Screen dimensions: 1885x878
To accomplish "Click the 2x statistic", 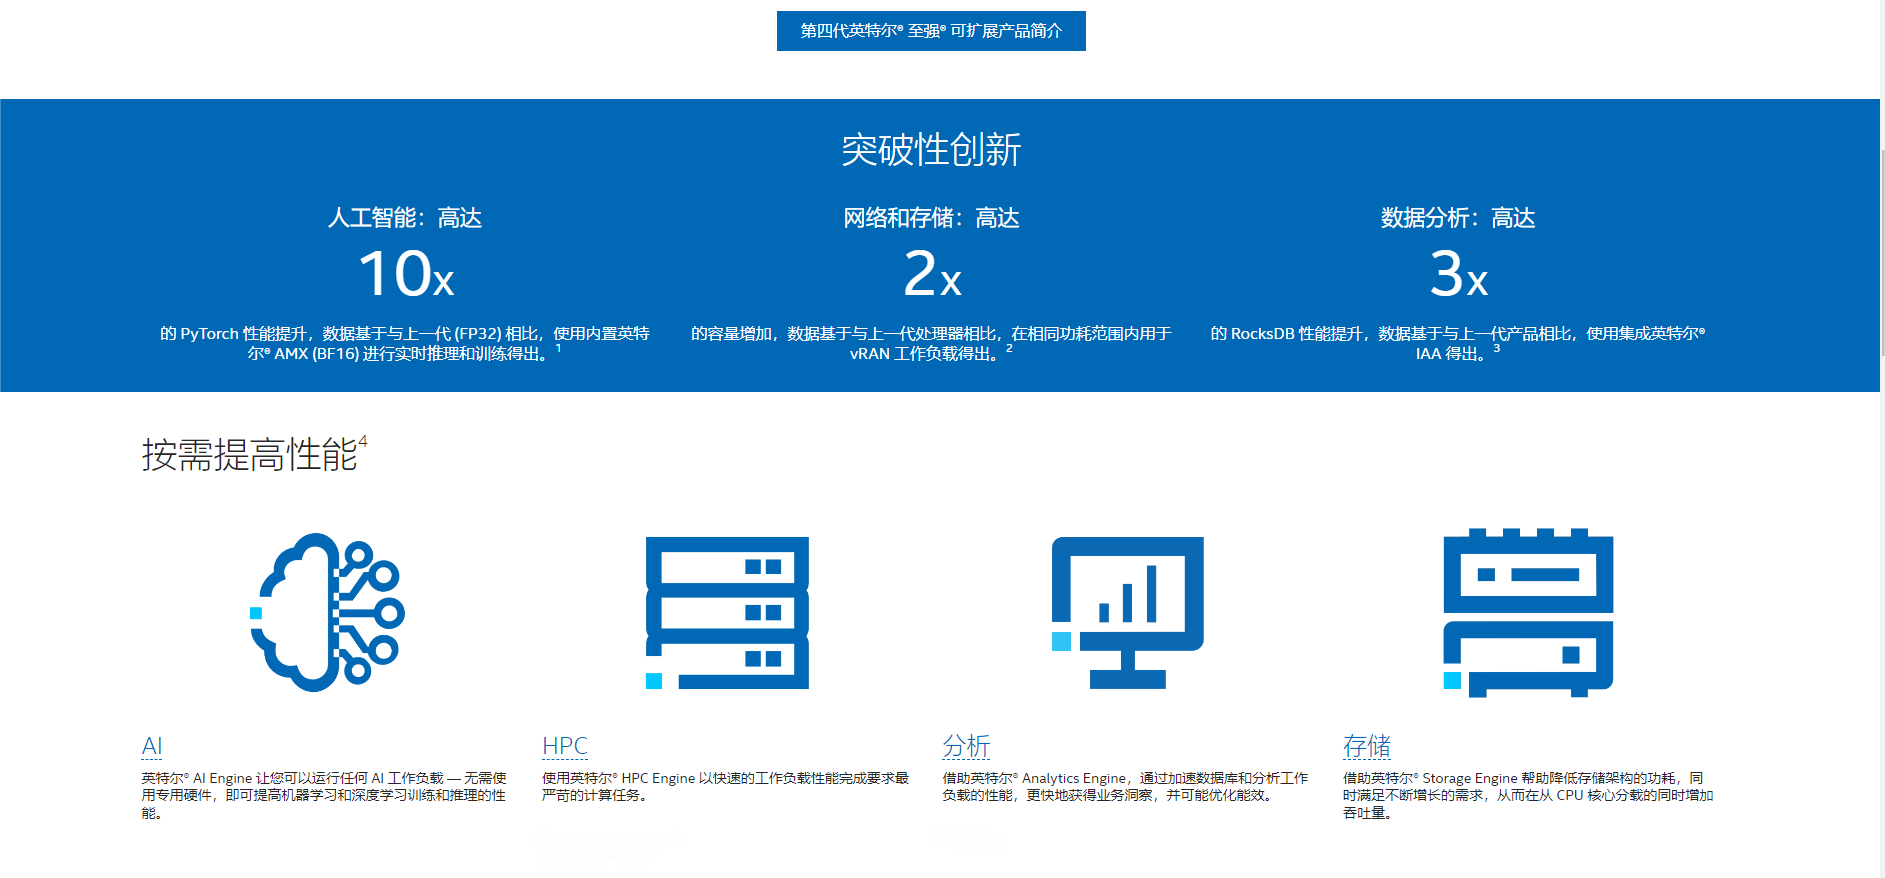I will pyautogui.click(x=932, y=274).
